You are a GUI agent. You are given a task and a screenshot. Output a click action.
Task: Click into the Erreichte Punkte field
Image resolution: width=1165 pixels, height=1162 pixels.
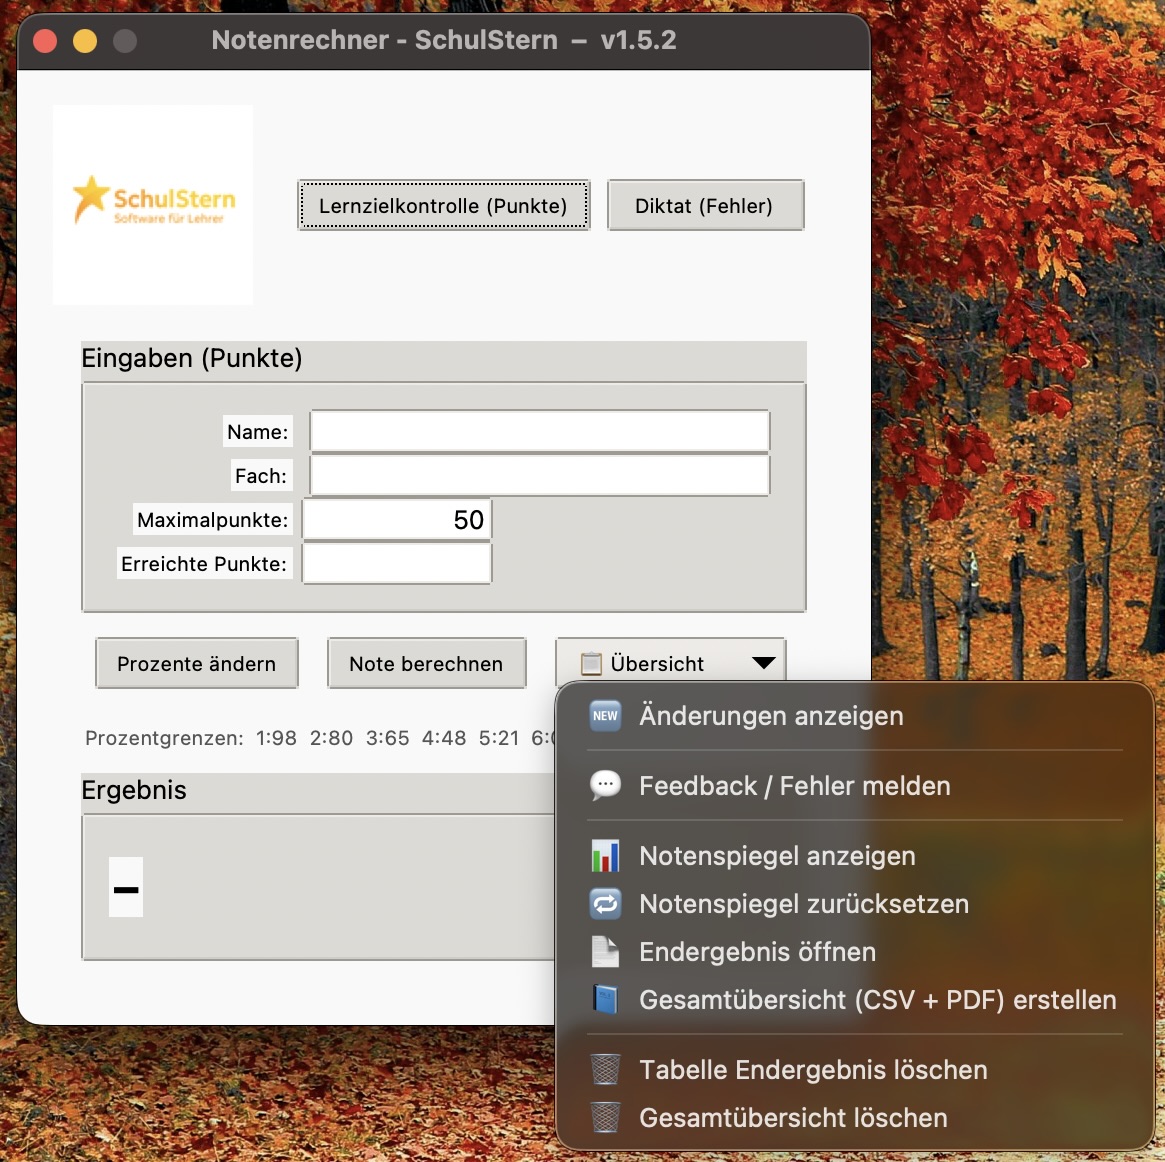(x=397, y=564)
